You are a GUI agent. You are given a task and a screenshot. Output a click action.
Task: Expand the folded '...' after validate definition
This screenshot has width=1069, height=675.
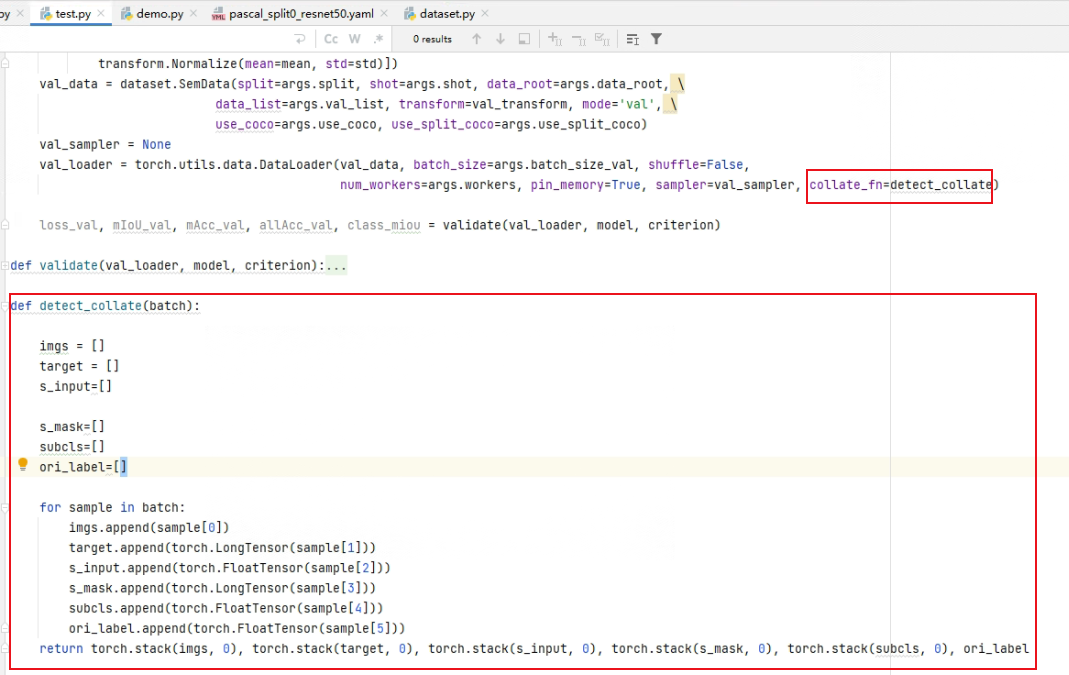point(336,265)
